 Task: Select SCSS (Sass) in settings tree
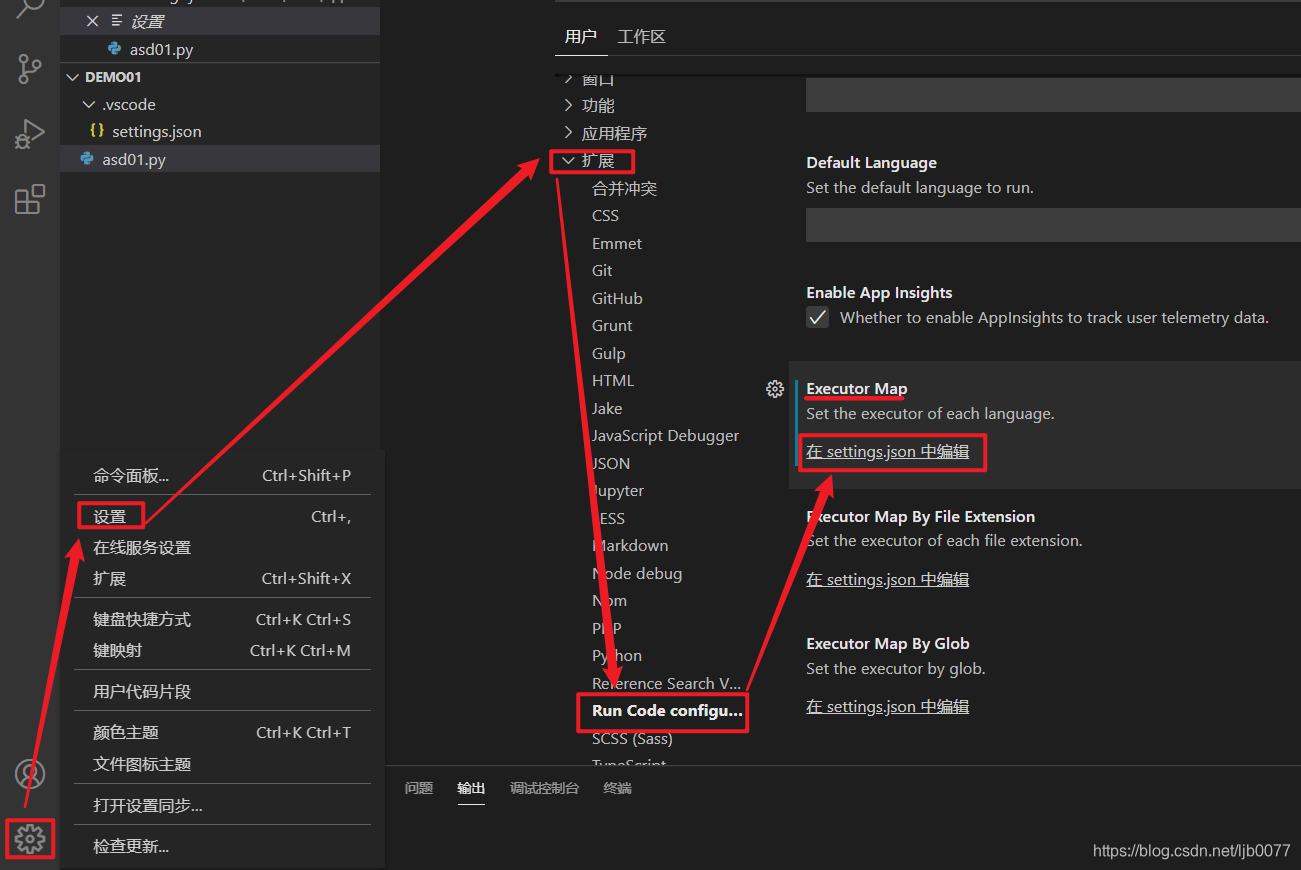coord(632,739)
